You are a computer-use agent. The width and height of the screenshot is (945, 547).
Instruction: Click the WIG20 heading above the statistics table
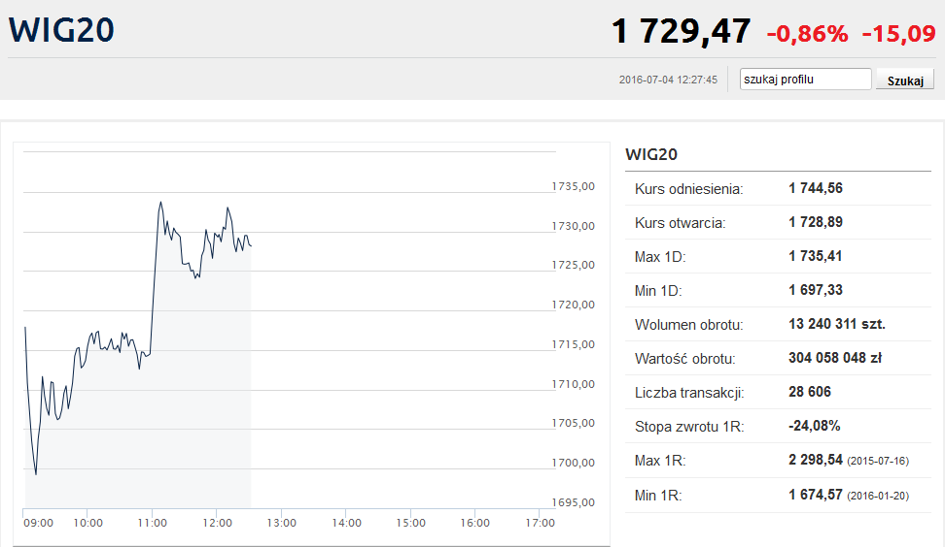point(651,154)
